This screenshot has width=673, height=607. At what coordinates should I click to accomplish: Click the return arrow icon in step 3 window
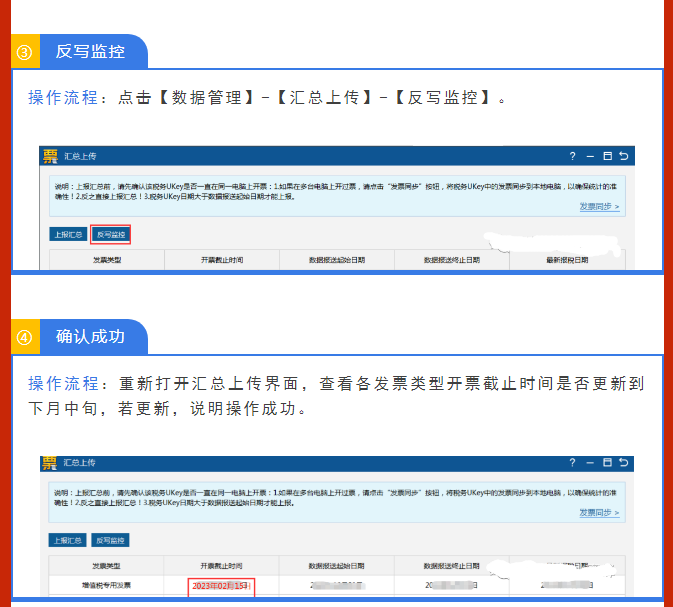pos(624,157)
